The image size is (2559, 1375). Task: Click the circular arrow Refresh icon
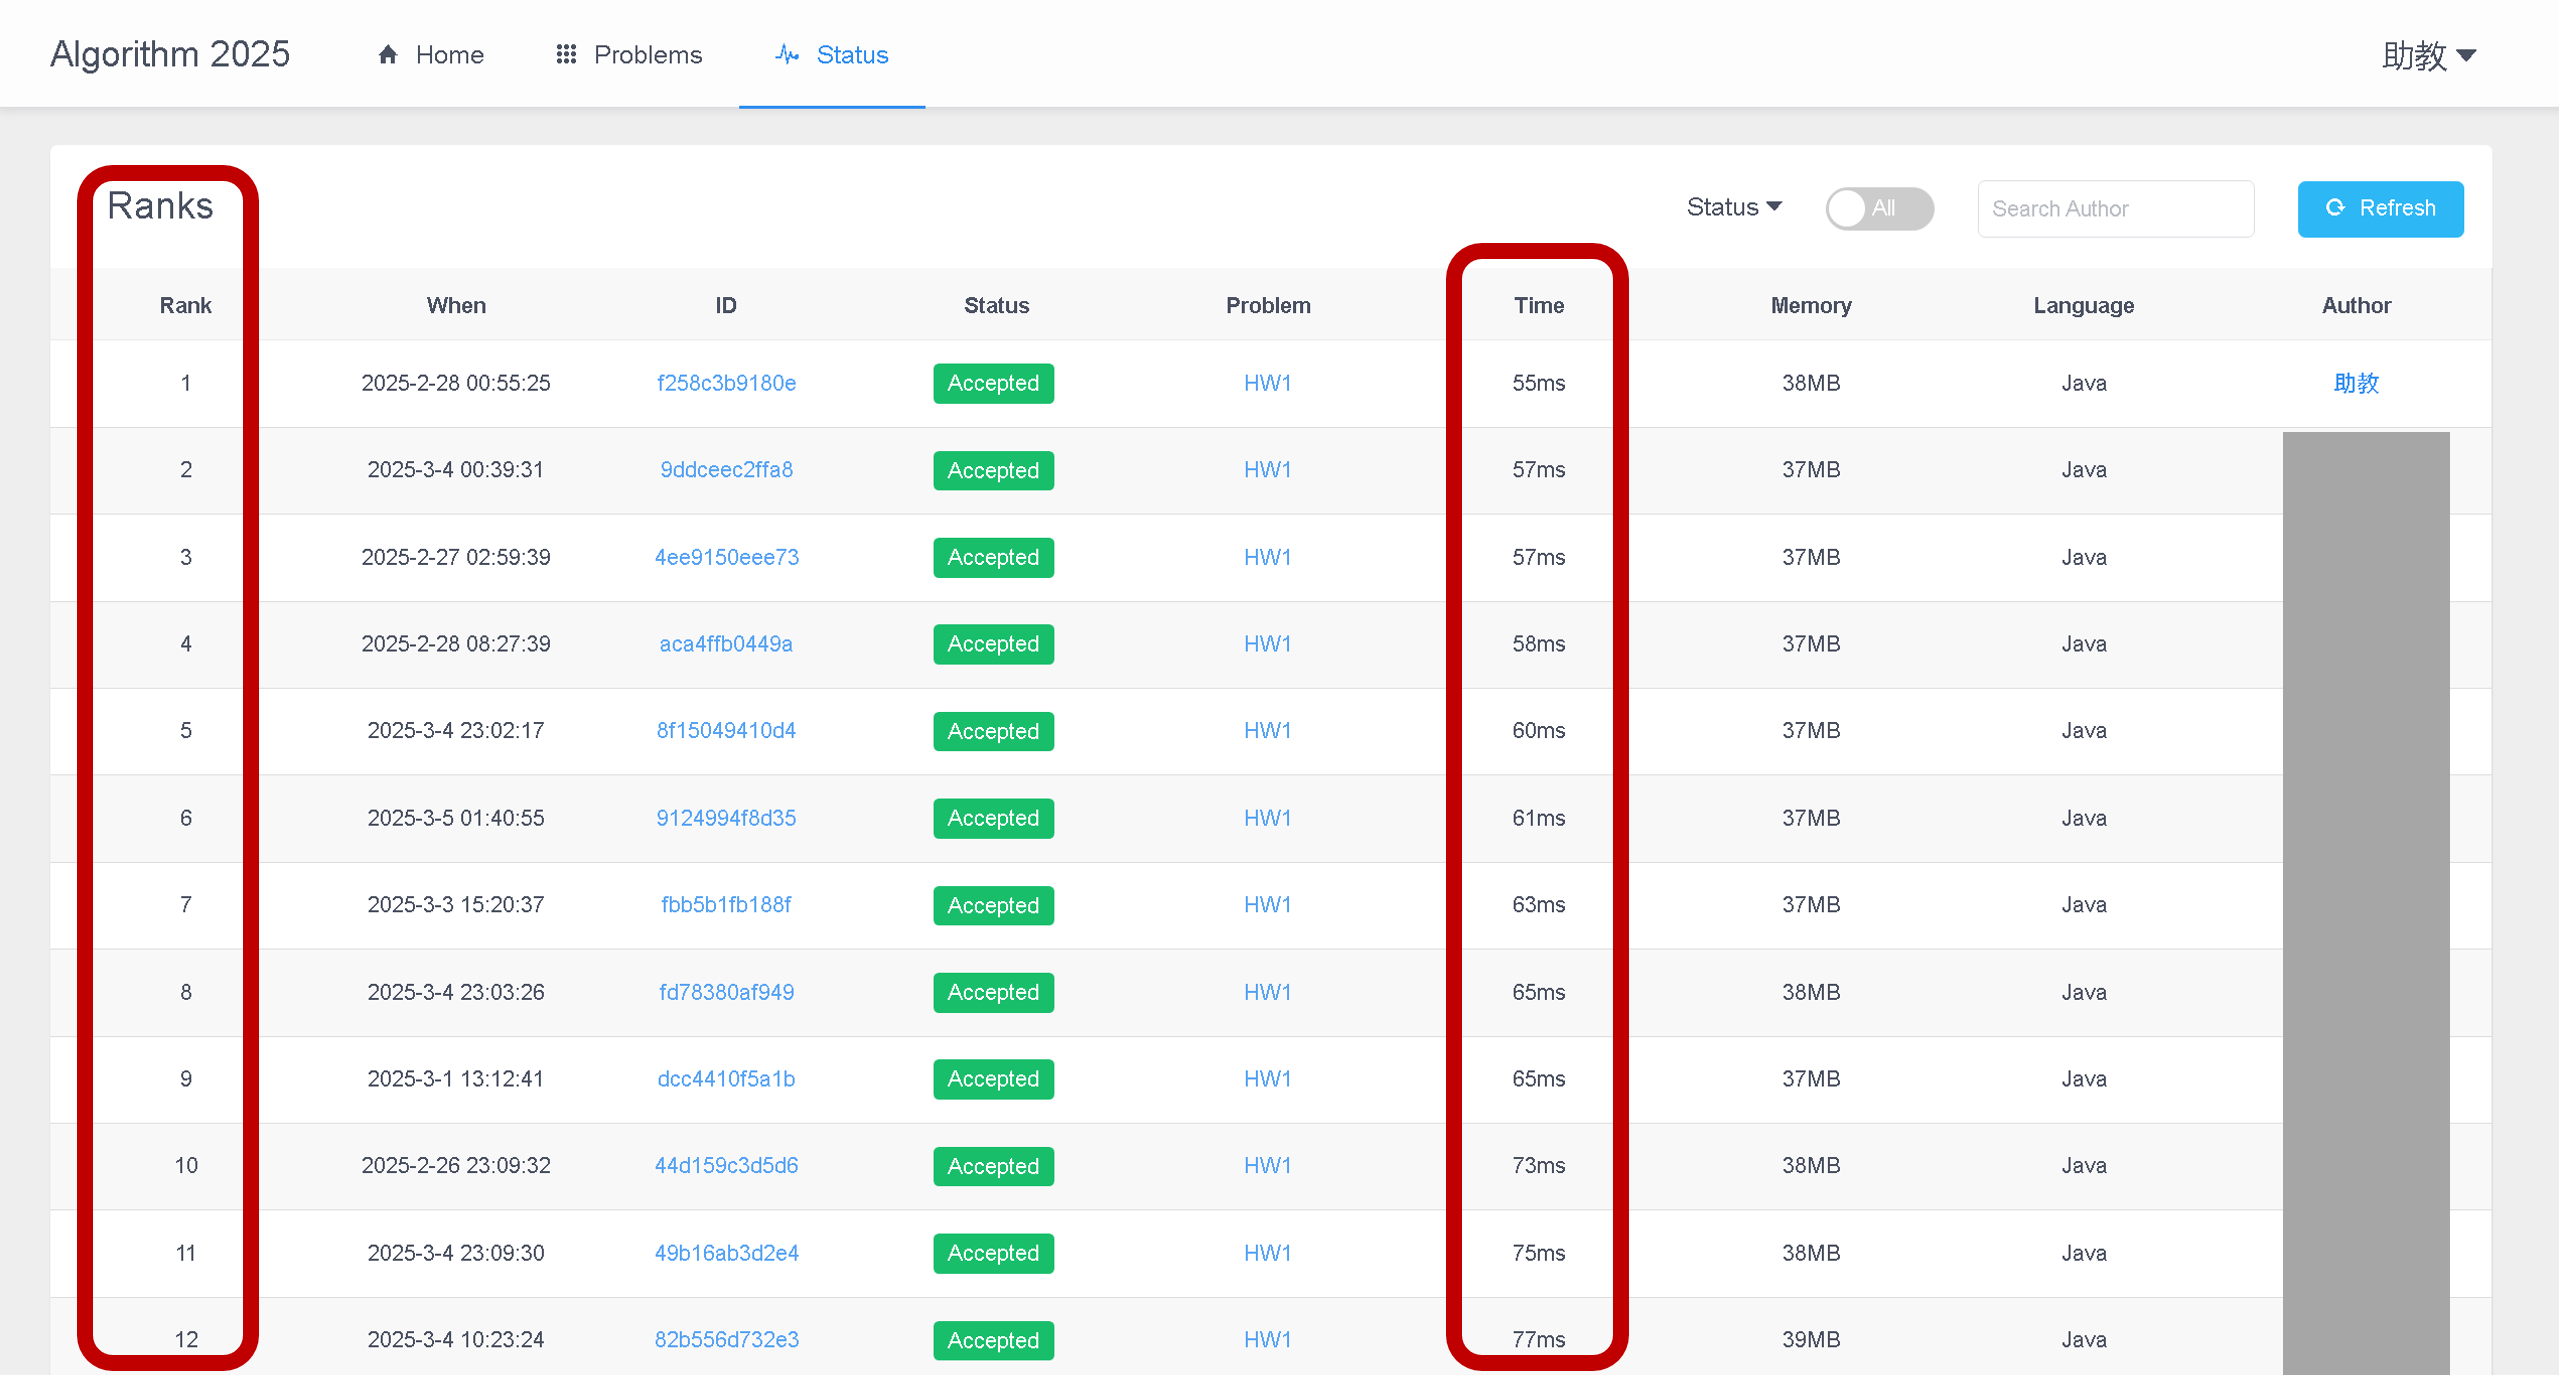pyautogui.click(x=2335, y=208)
